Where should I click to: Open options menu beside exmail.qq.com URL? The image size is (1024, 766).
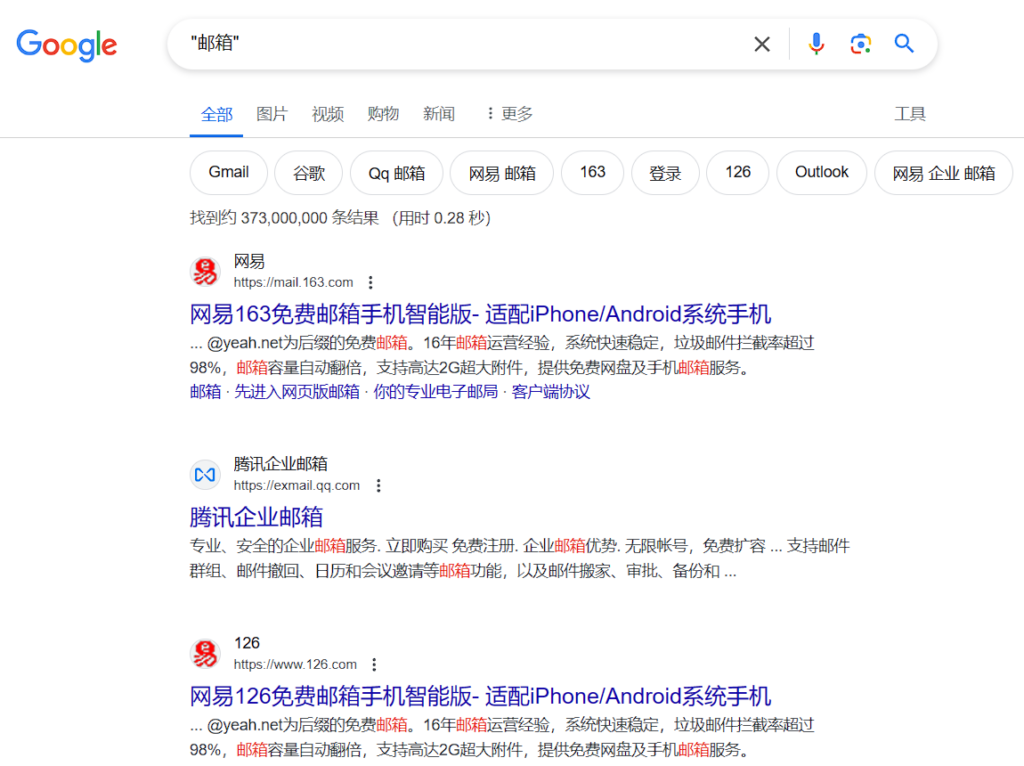[x=378, y=485]
